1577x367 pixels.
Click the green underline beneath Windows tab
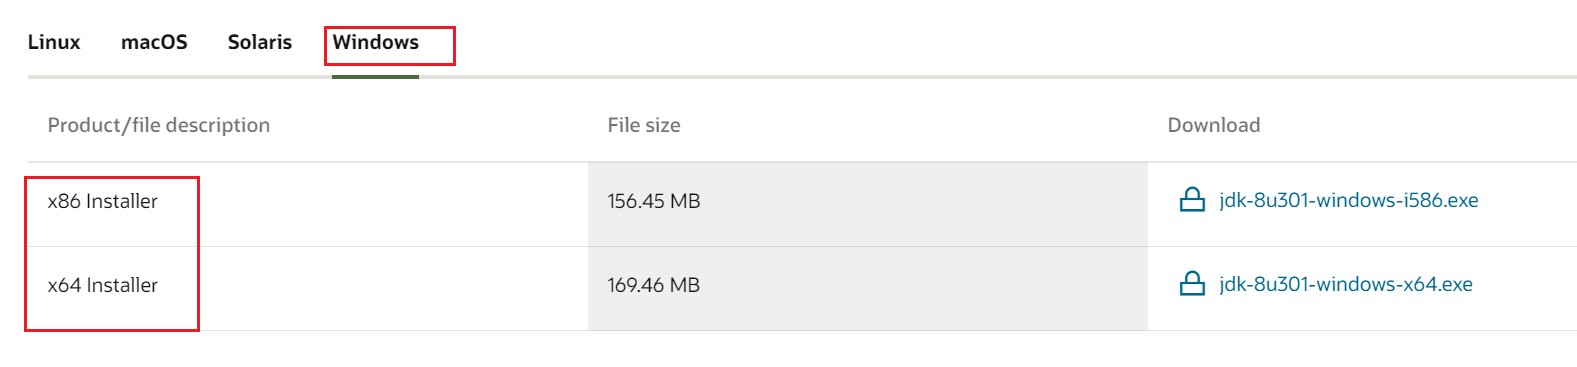(x=375, y=76)
